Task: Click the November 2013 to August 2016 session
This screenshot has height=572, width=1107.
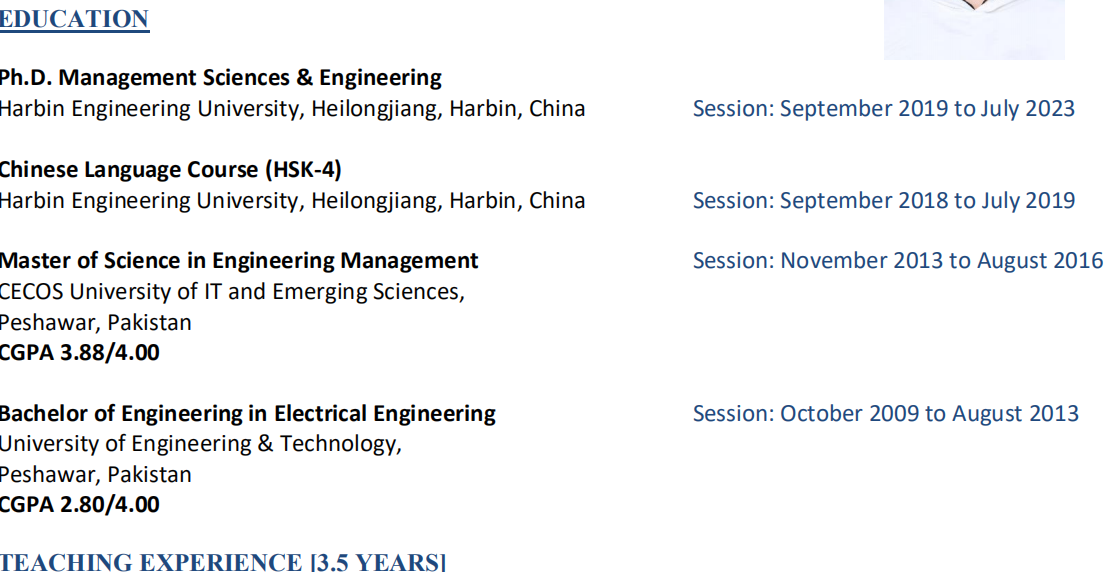Action: tap(897, 261)
